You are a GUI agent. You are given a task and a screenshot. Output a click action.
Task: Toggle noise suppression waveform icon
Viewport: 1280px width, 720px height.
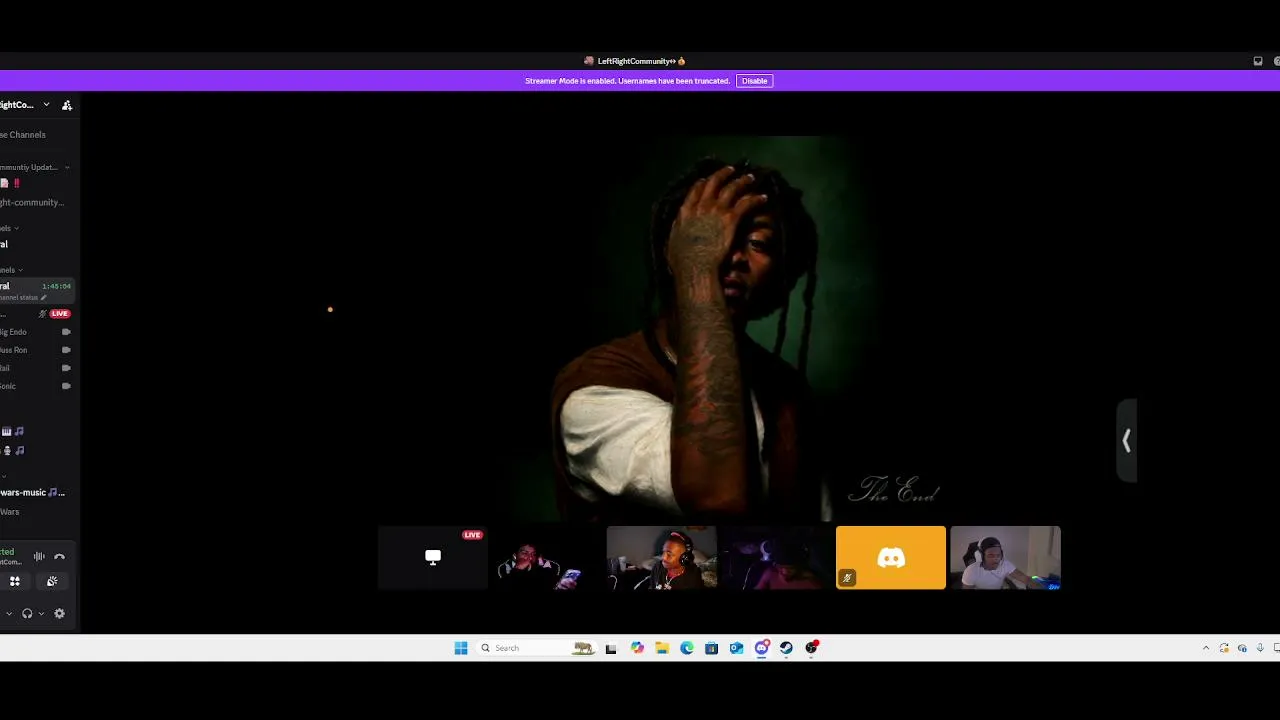[x=39, y=557]
